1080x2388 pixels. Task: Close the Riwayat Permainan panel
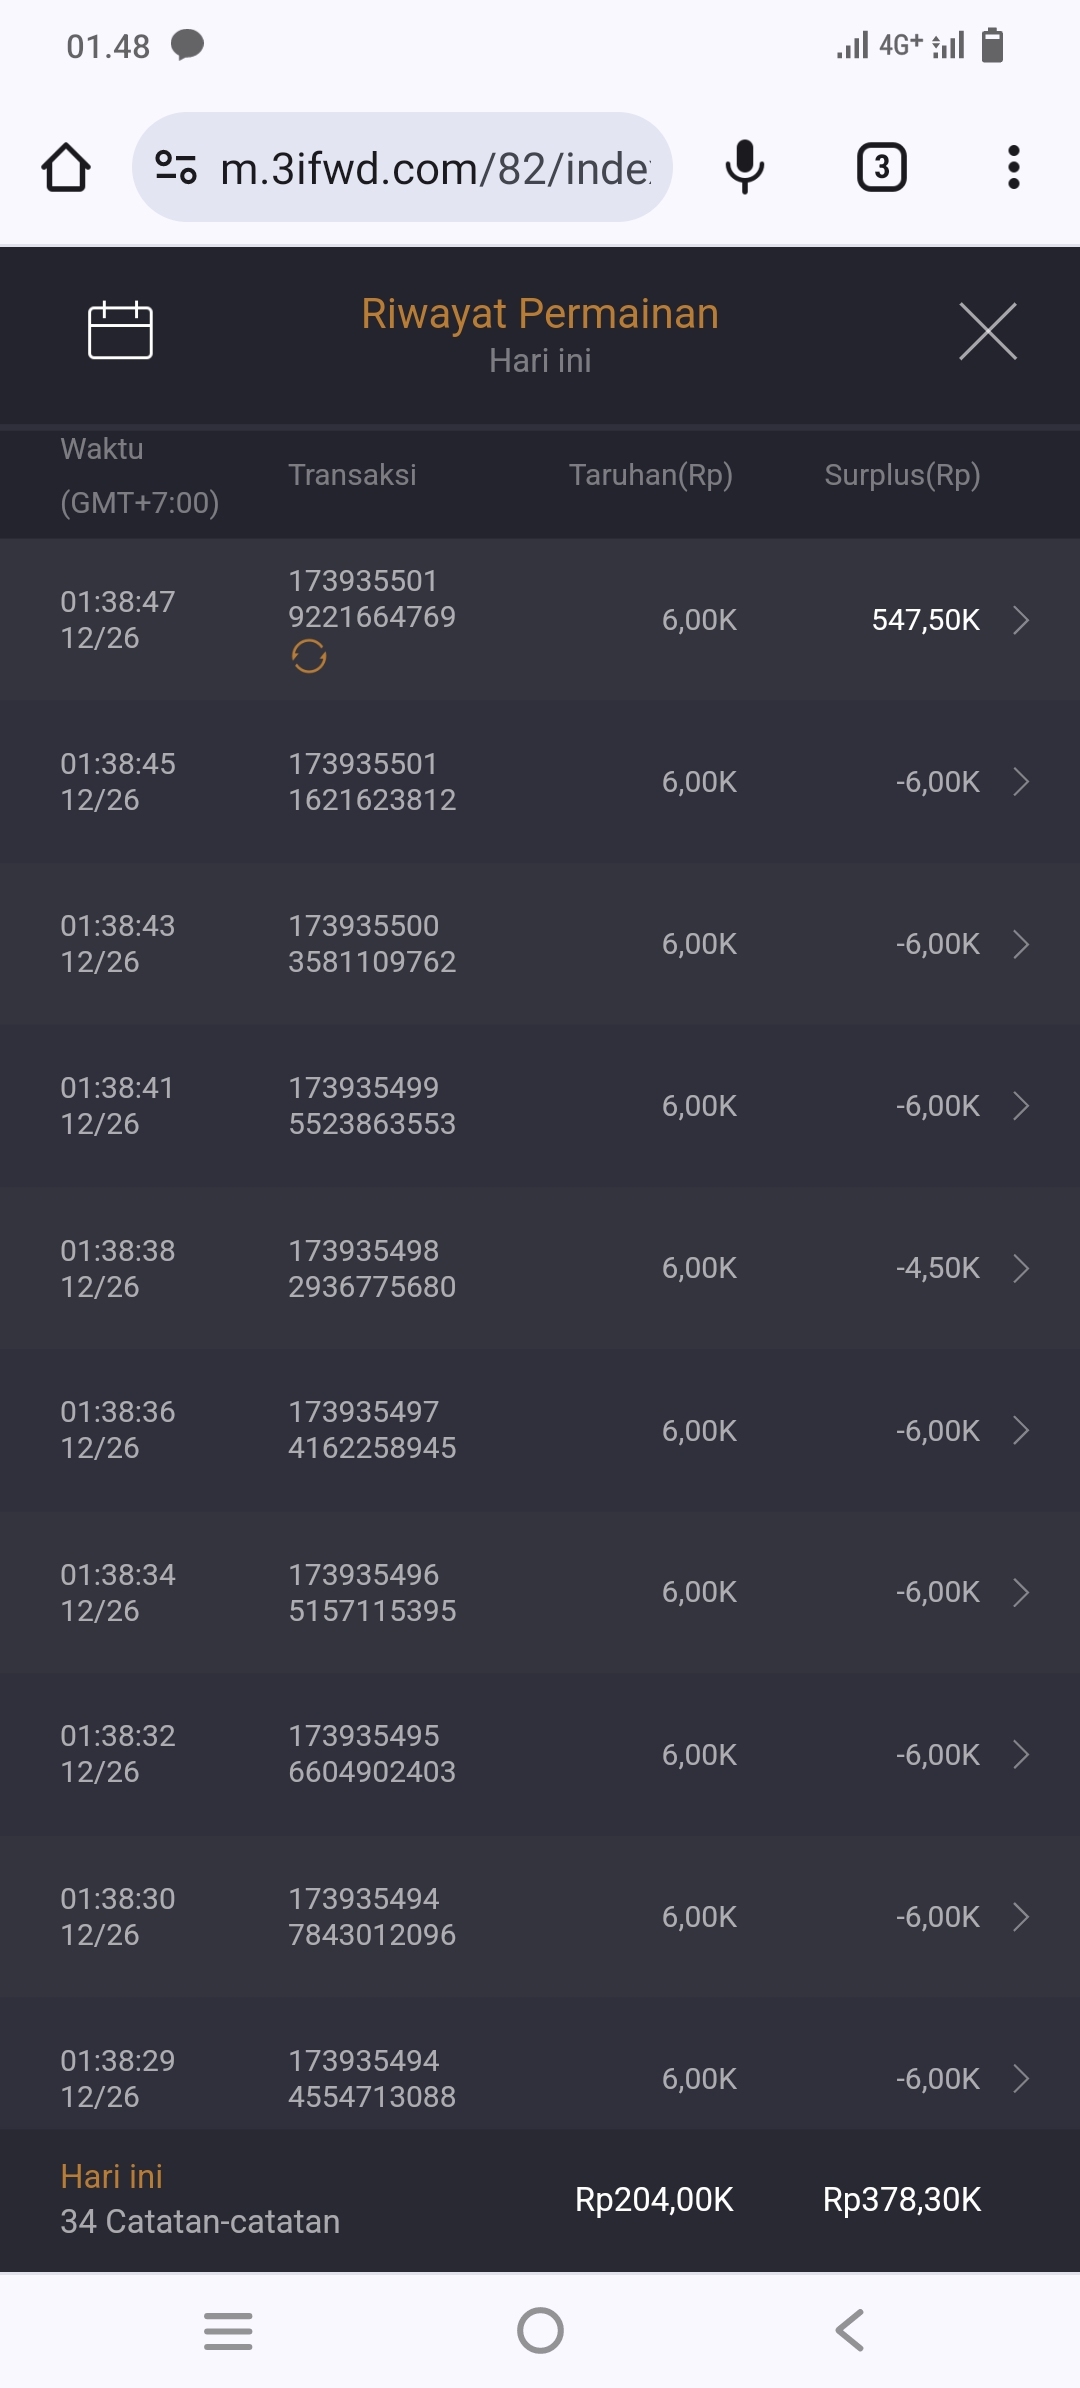tap(987, 331)
